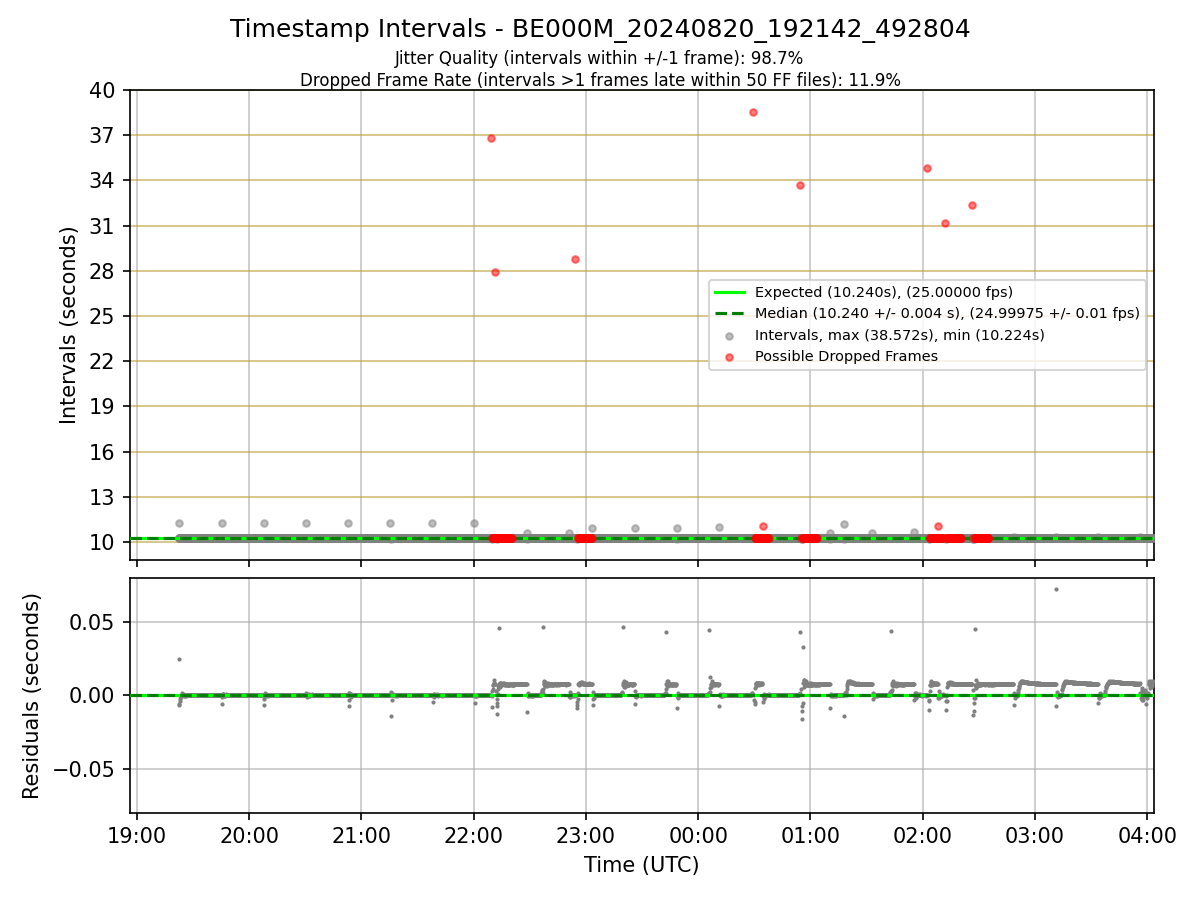This screenshot has width=1200, height=900.
Task: Click the 20:00 x-axis tick label
Action: point(249,837)
